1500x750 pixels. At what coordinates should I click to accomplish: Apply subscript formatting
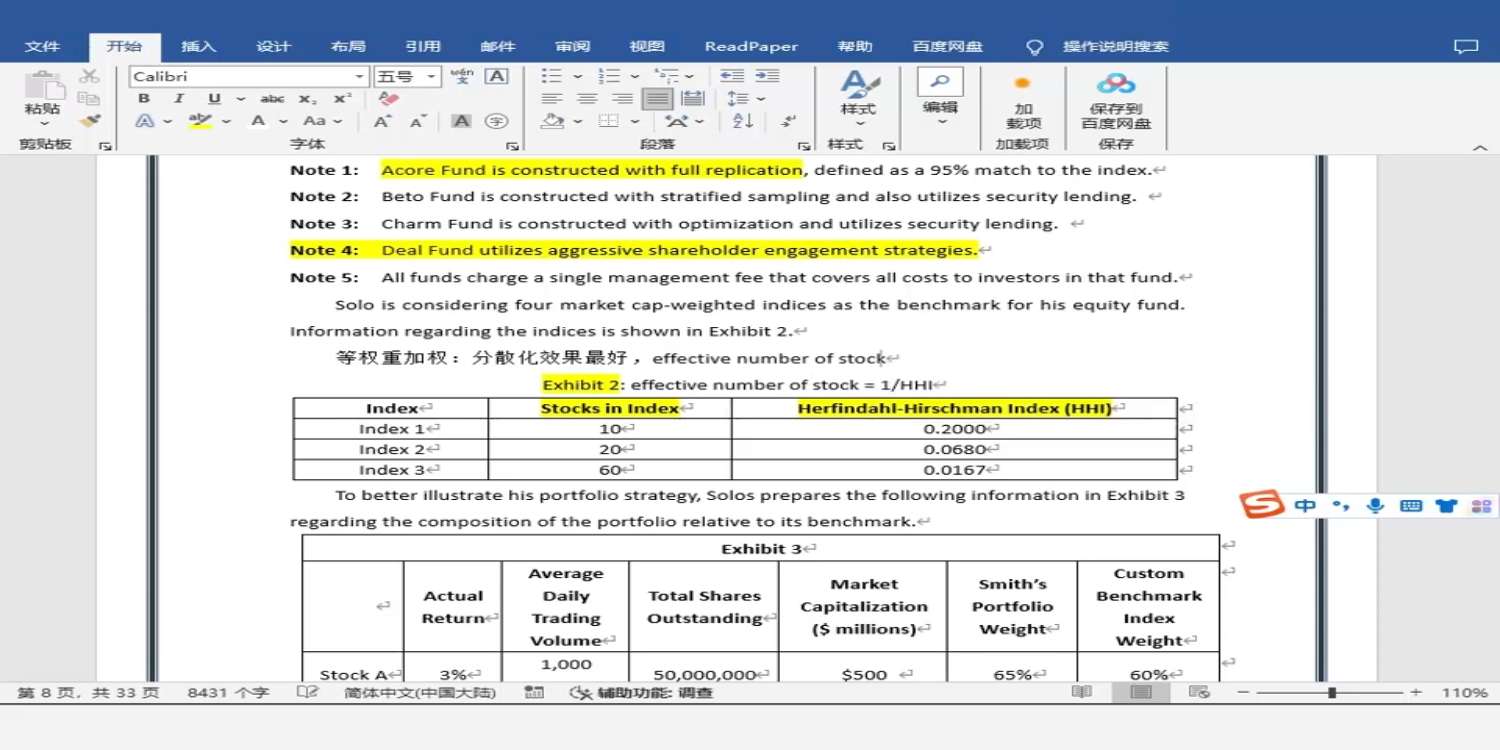pos(308,99)
